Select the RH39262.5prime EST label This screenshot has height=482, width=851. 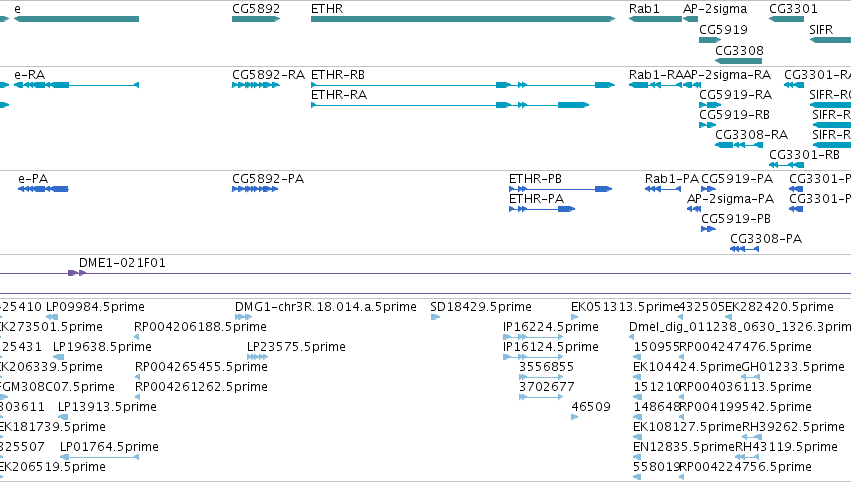pos(793,427)
